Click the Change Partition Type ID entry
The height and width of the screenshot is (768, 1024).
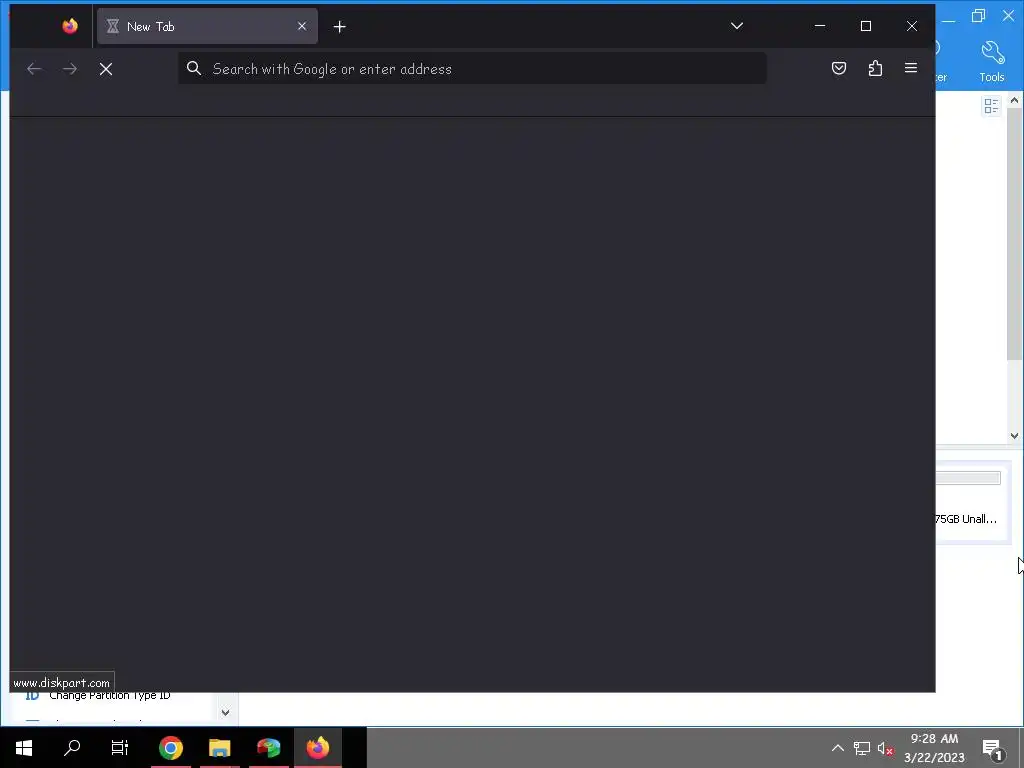[110, 696]
